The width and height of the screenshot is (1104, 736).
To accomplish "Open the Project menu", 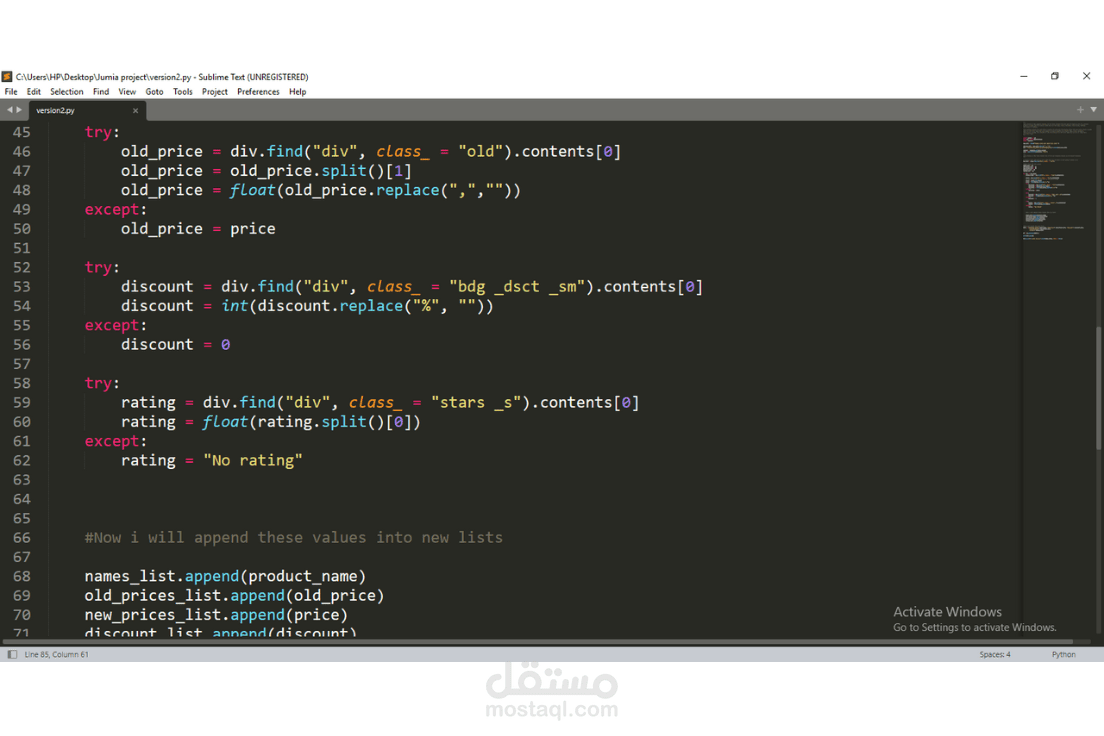I will click(x=215, y=92).
